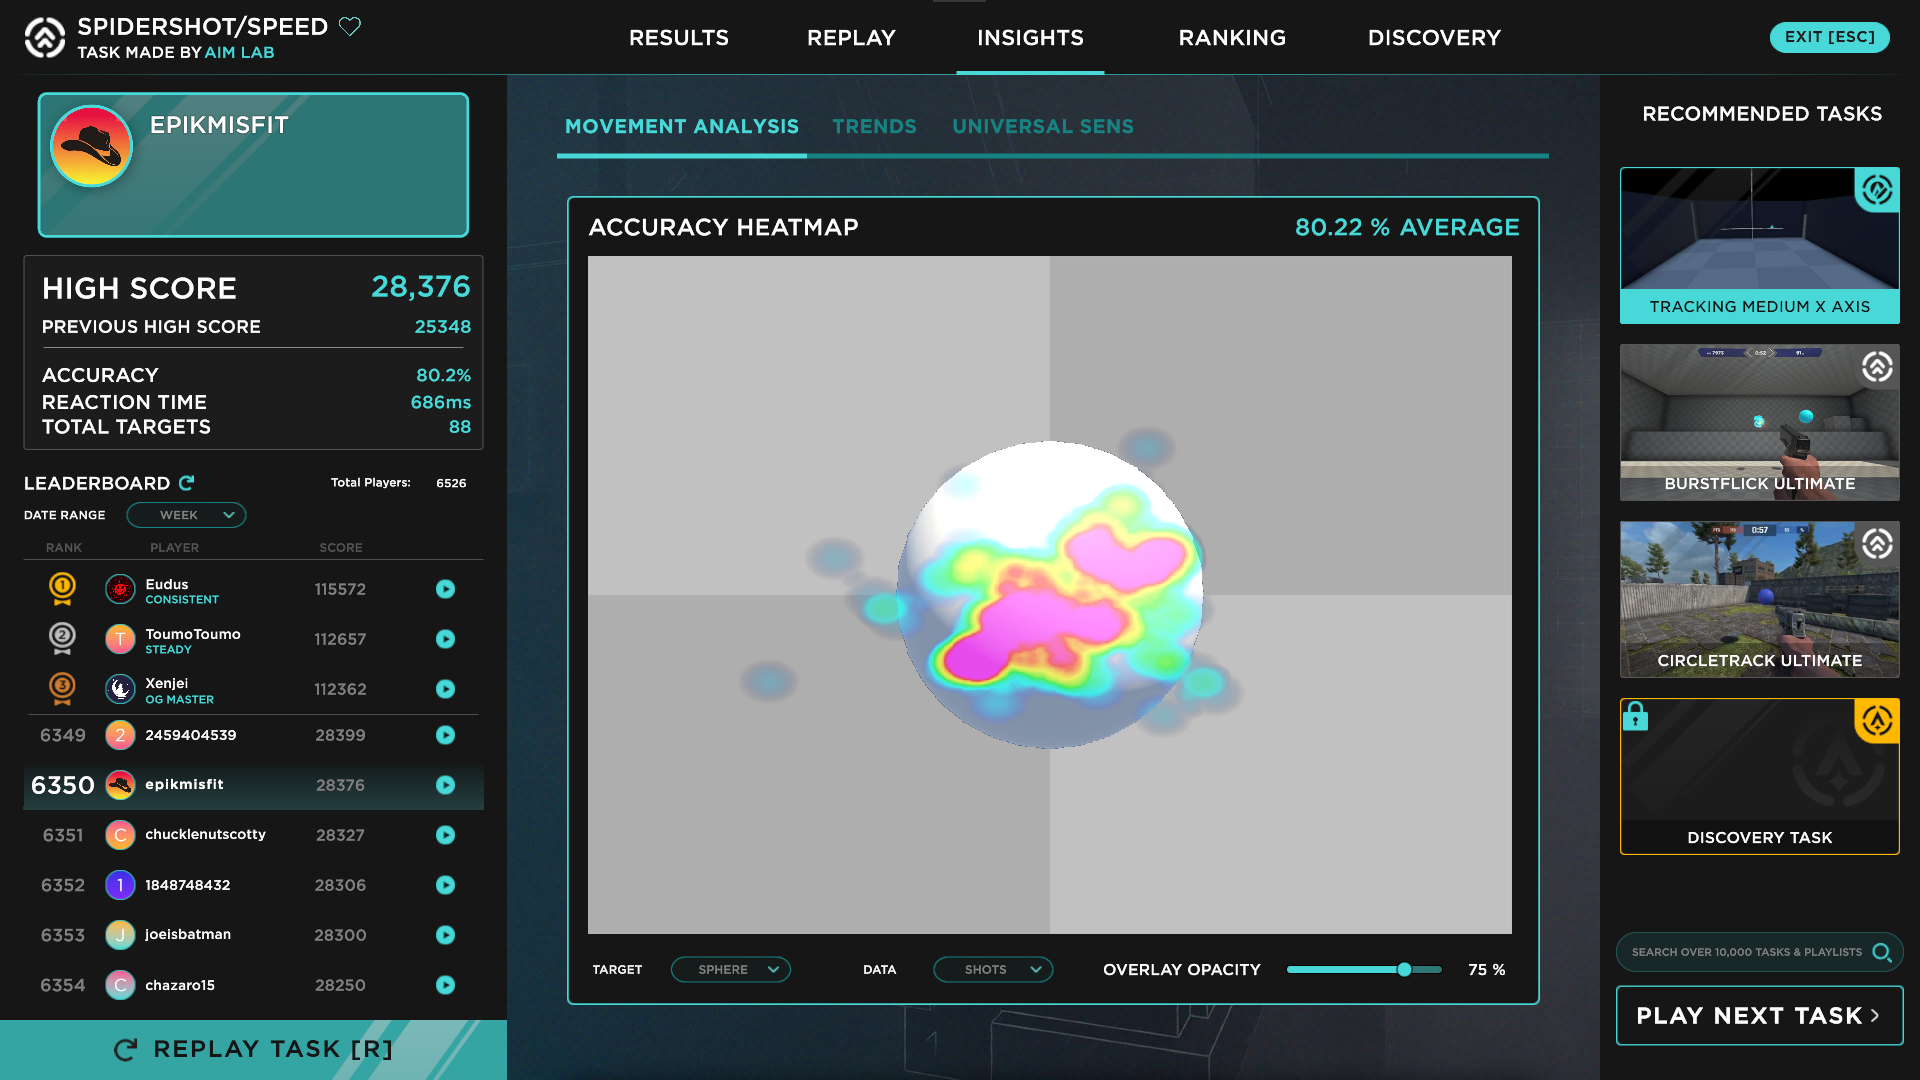Viewport: 1920px width, 1080px height.
Task: Play replay for player 2459404539
Action: coord(445,735)
